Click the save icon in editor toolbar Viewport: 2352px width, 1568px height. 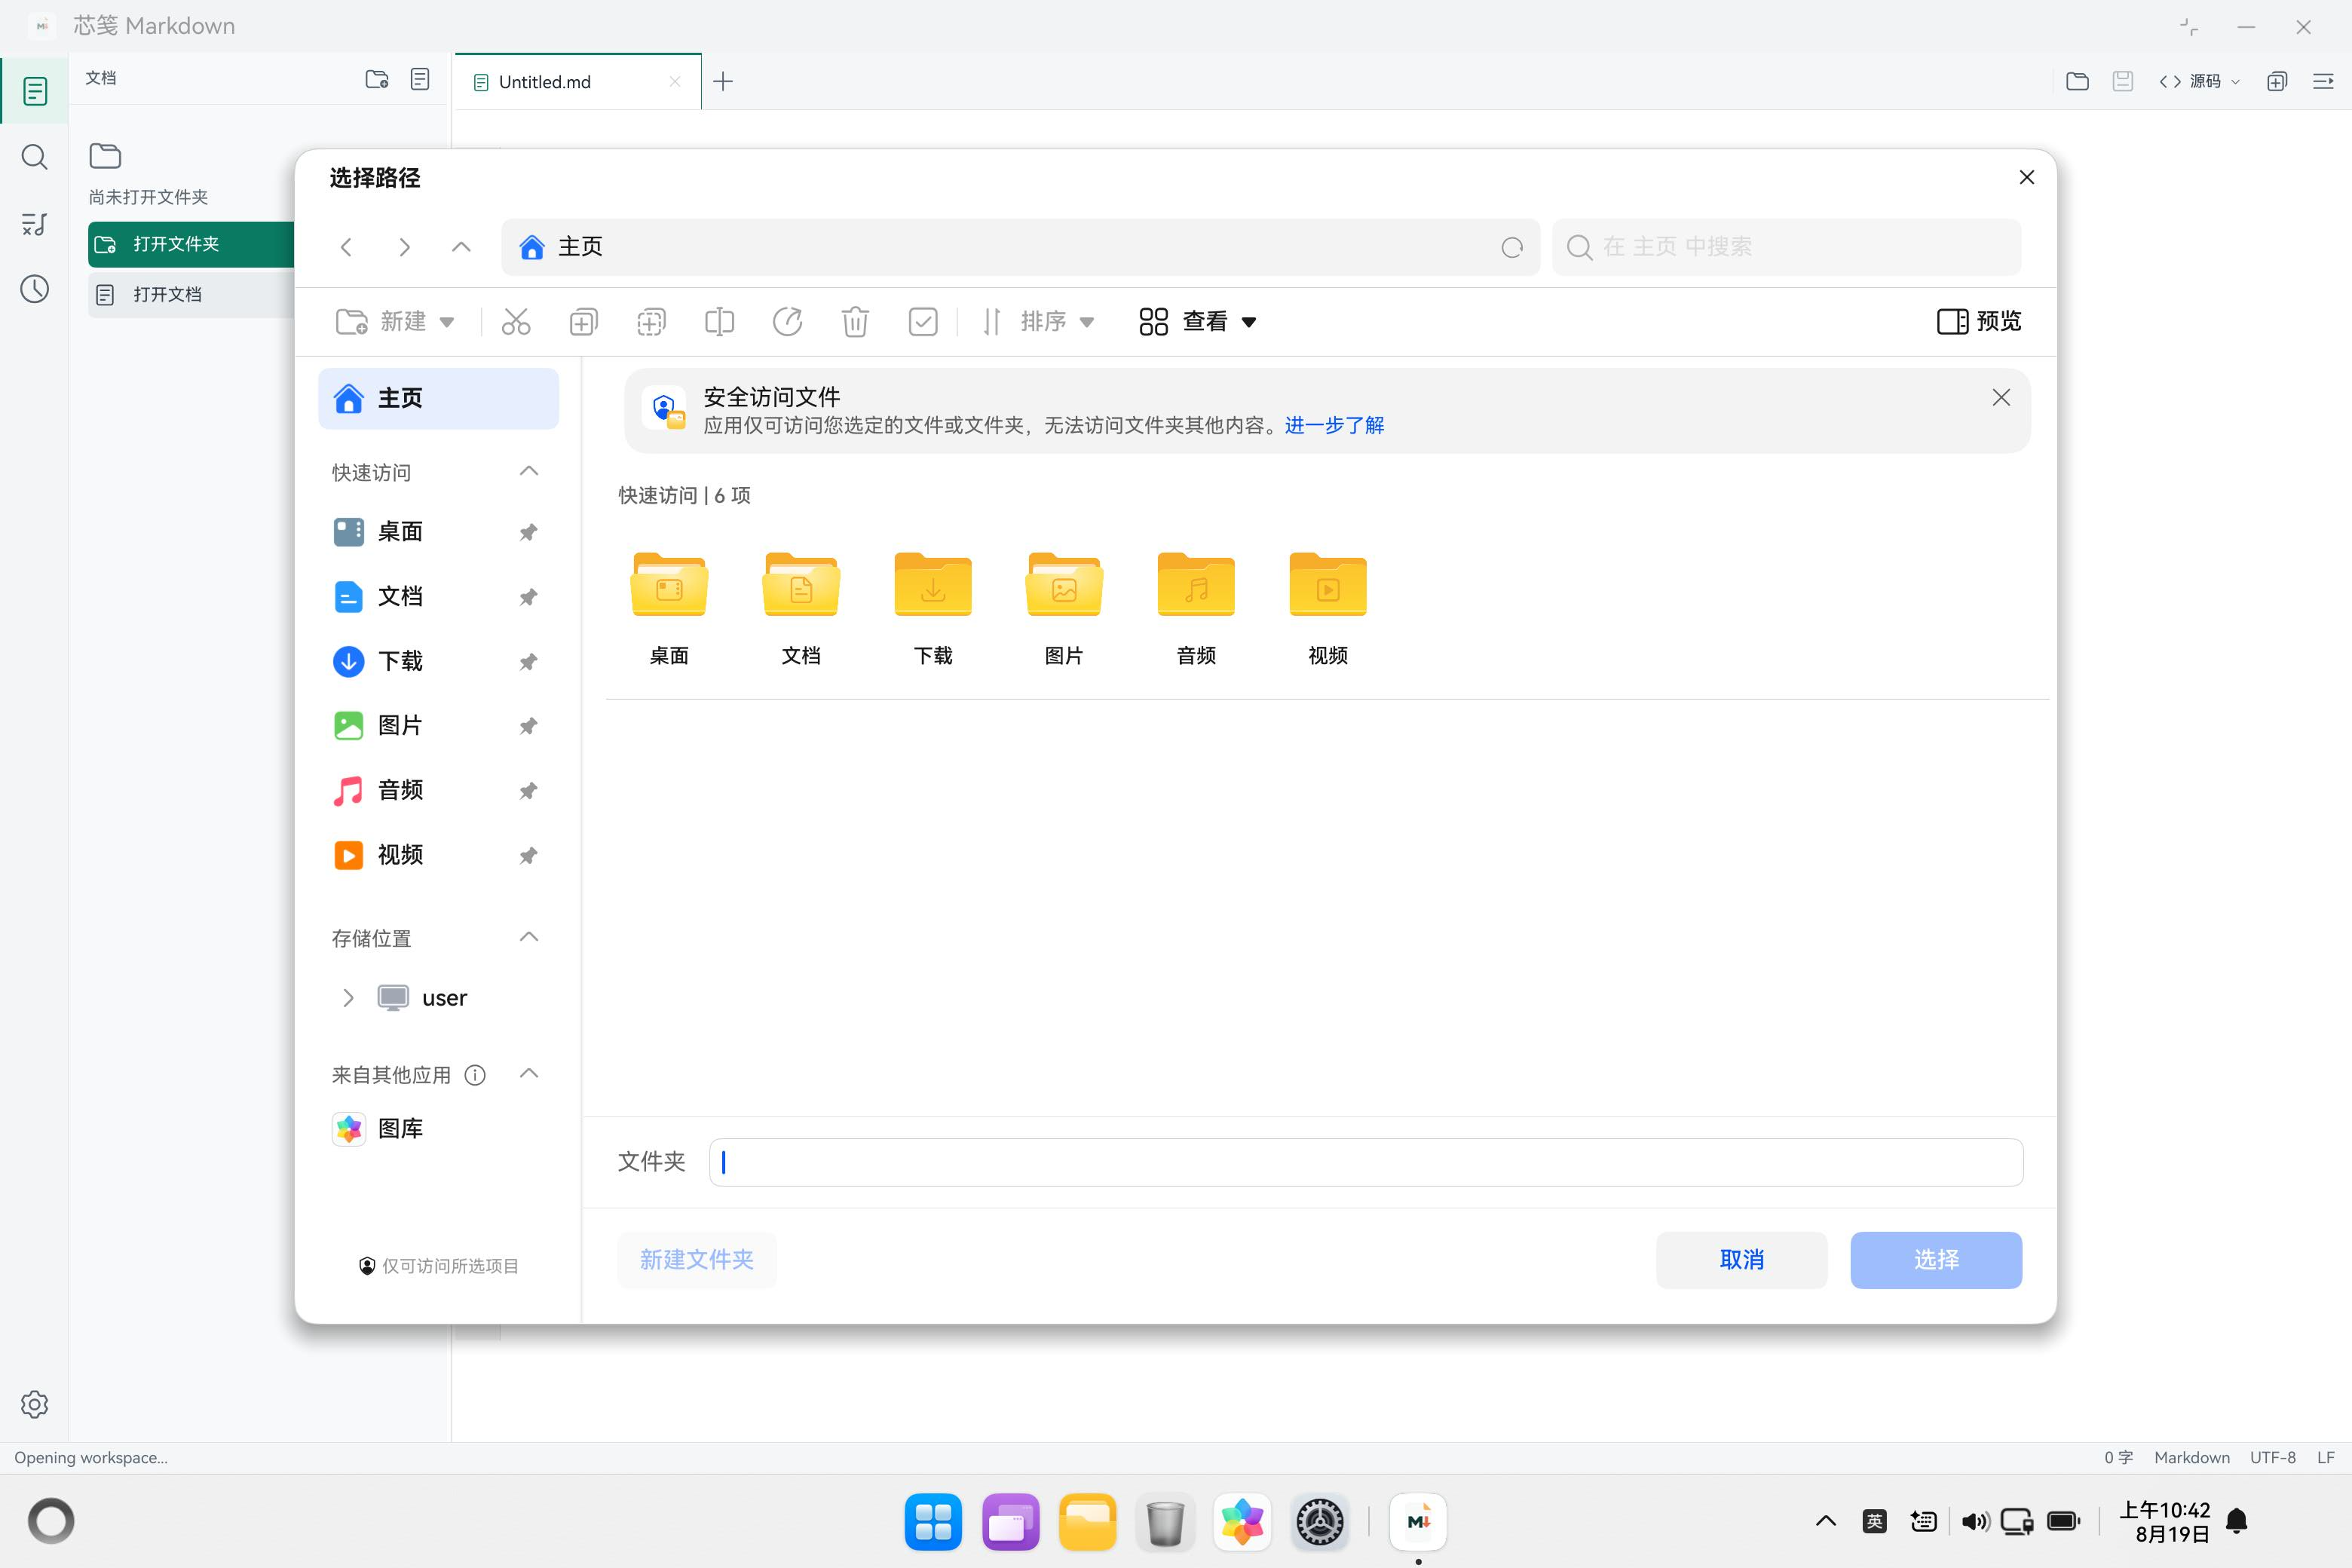(x=2123, y=81)
